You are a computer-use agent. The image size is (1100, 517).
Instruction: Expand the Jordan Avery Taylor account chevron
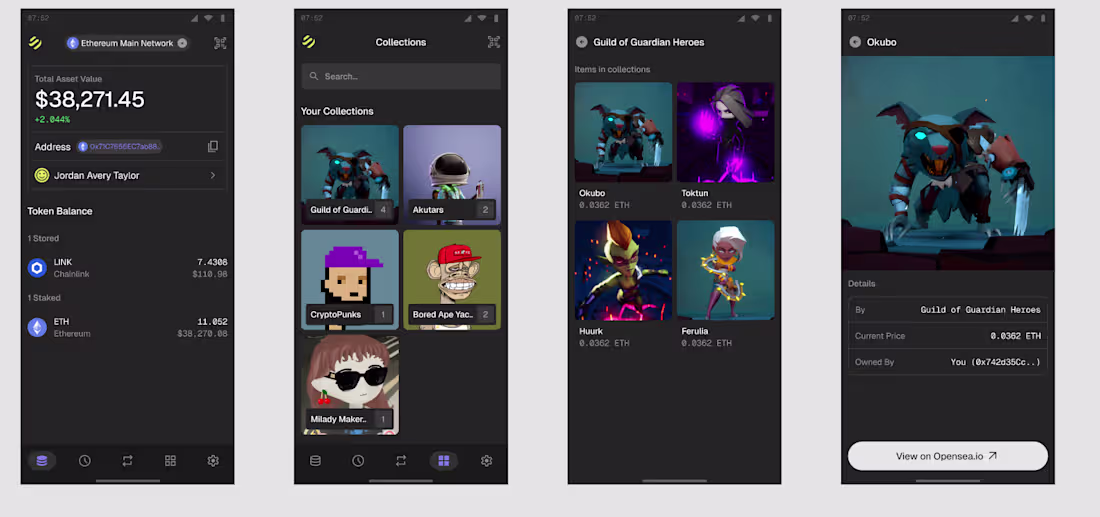213,175
